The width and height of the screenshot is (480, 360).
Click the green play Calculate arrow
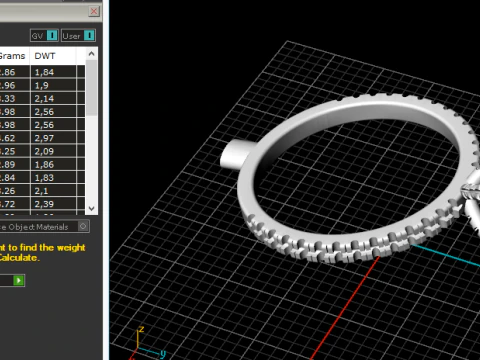click(x=19, y=281)
